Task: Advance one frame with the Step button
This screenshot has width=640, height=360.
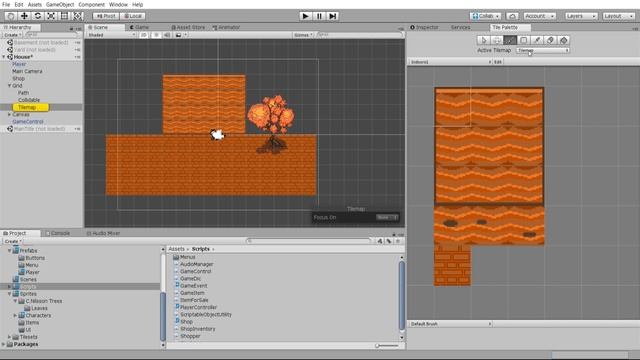Action: tap(333, 16)
